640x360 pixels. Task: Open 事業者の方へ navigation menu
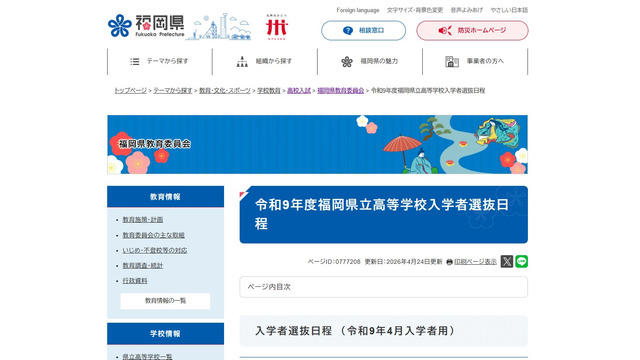pyautogui.click(x=475, y=61)
